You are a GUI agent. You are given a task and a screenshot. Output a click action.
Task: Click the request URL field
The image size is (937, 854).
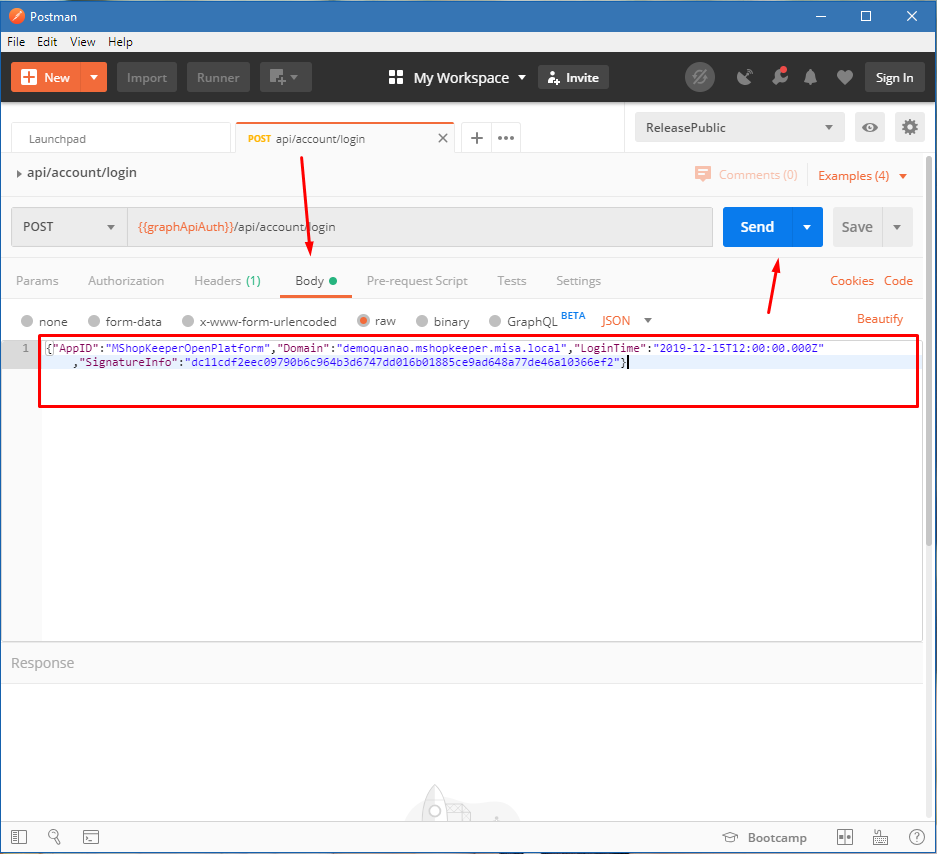pos(420,227)
